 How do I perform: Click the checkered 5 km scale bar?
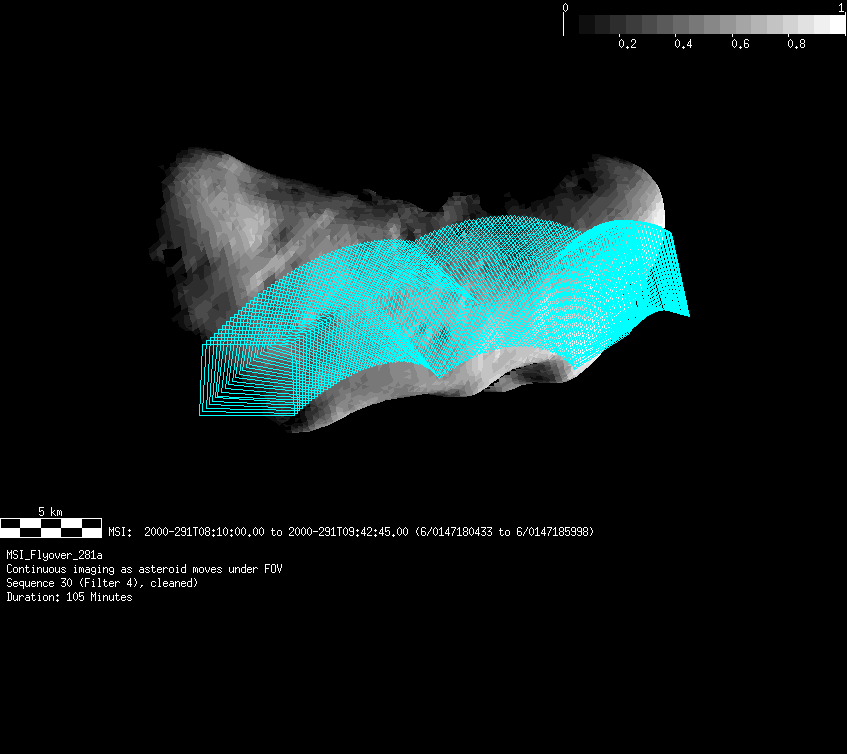[x=51, y=528]
